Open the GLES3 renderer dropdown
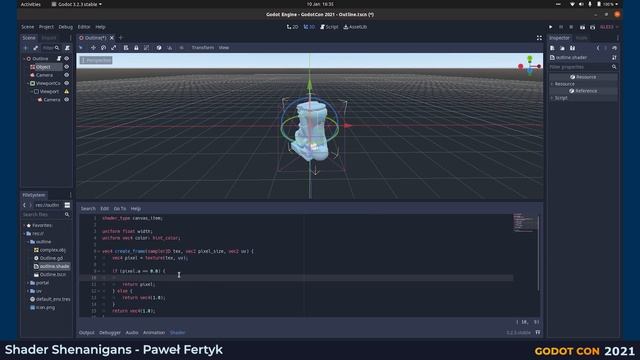Image resolution: width=640 pixels, height=360 pixels. pos(609,27)
